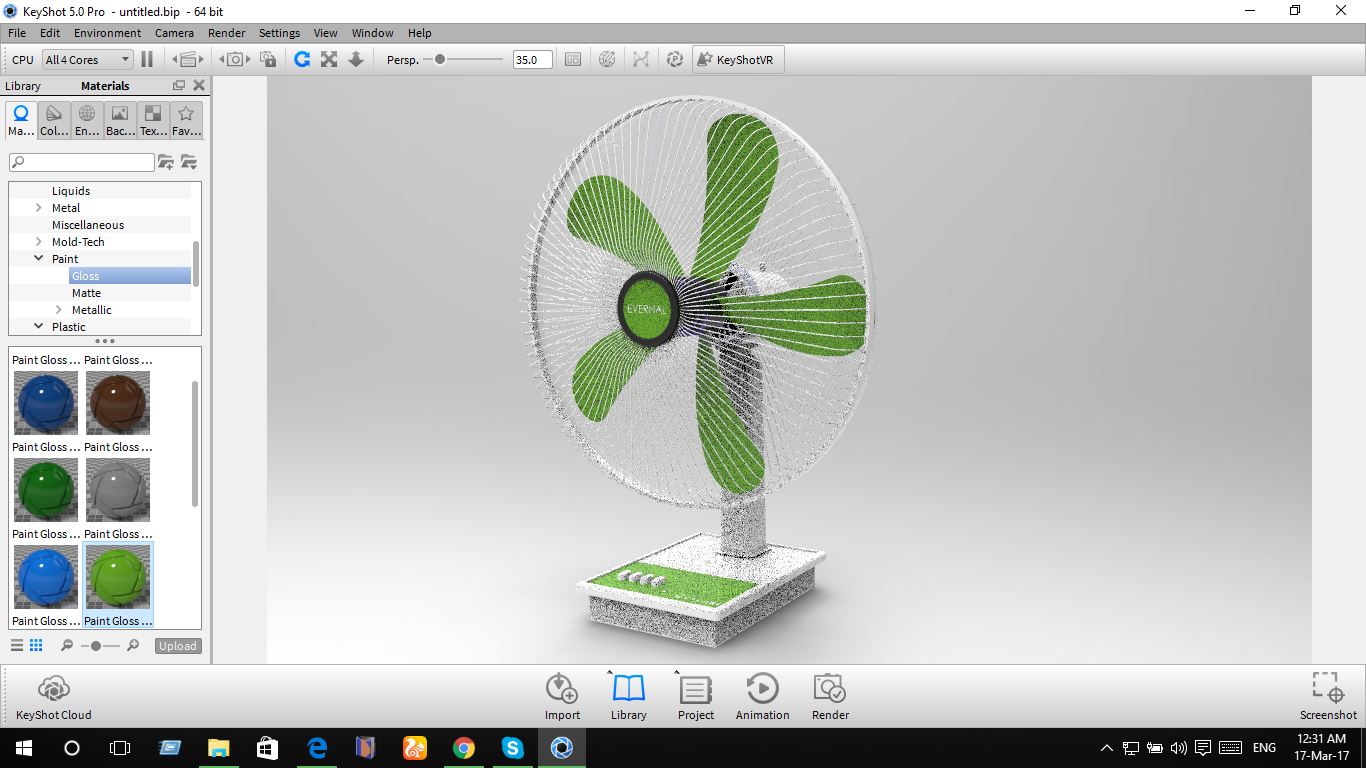Click the import folder icon in library

[x=189, y=162]
